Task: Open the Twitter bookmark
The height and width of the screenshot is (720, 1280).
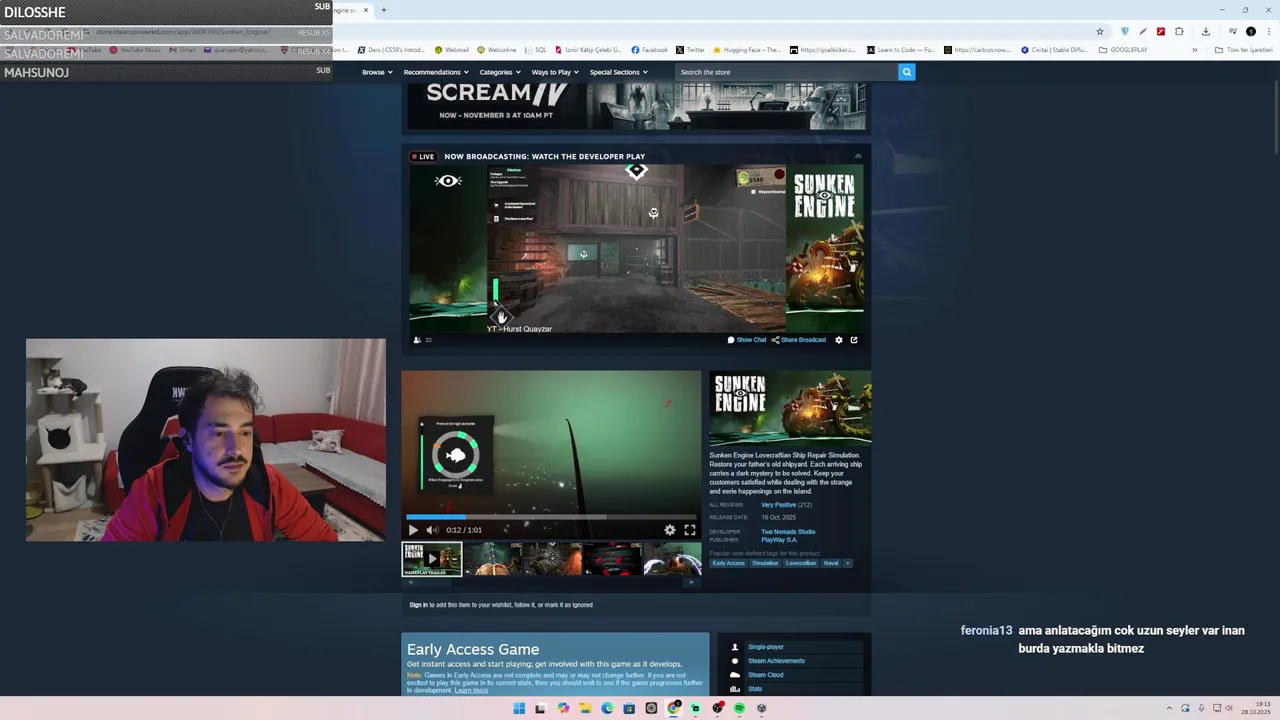Action: pos(690,50)
